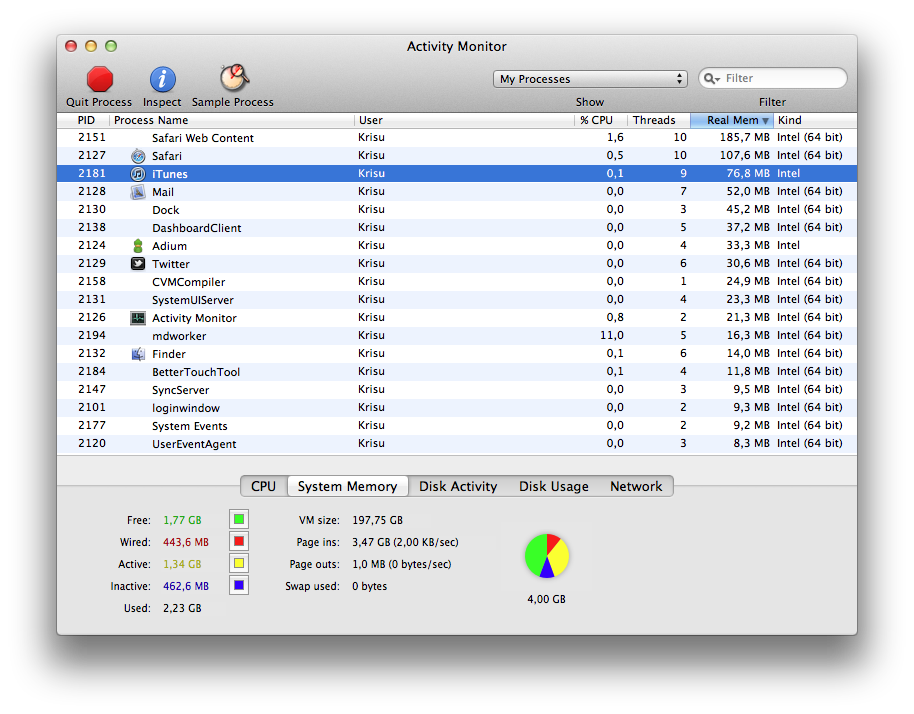Viewport: 914px width, 714px height.
Task: Click the Finder face icon
Action: click(138, 354)
